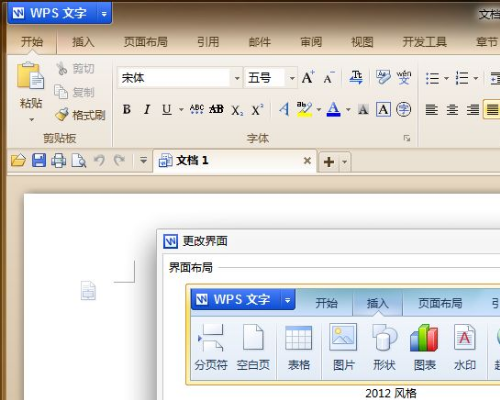Customize quick access toolbar dropdown
Viewport: 500px width, 400px height.
point(143,161)
